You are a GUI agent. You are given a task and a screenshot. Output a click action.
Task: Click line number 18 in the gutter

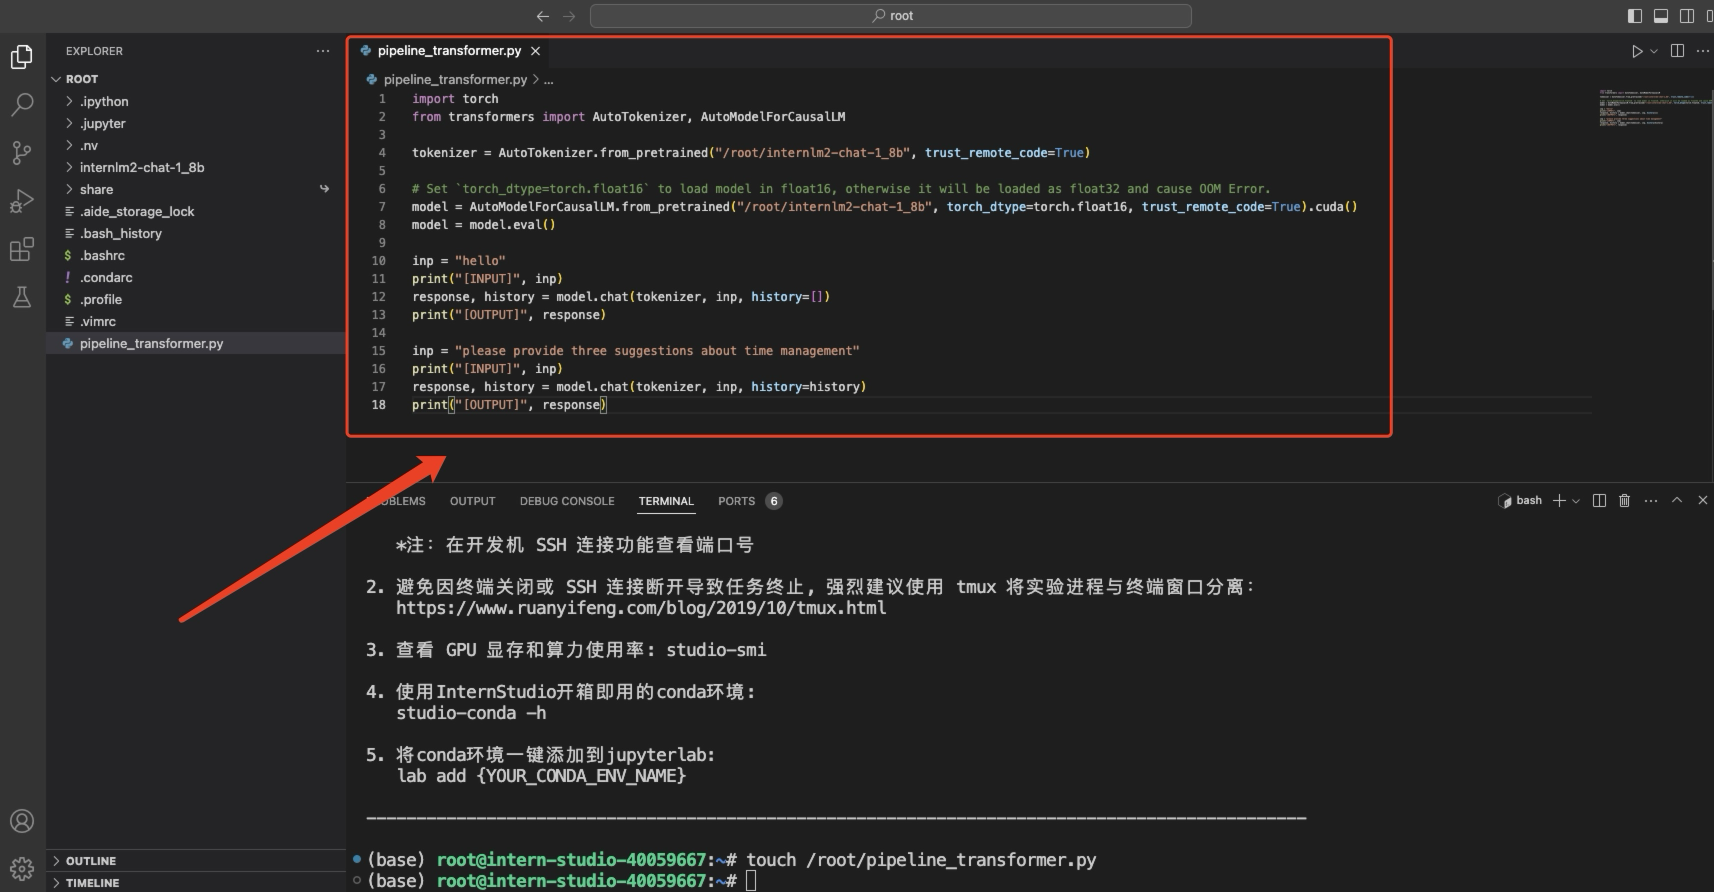[379, 405]
